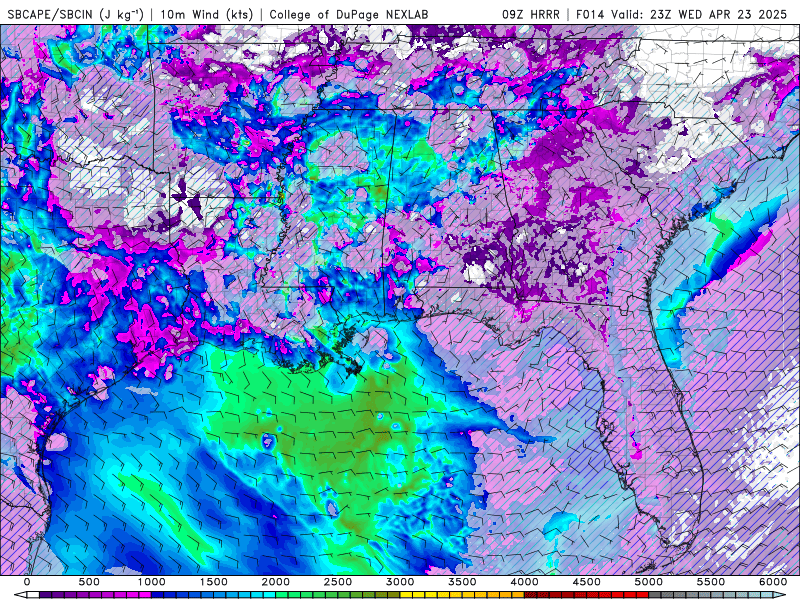The height and width of the screenshot is (600, 800).
Task: Click the left arrow end of color bar
Action: [x=20, y=595]
